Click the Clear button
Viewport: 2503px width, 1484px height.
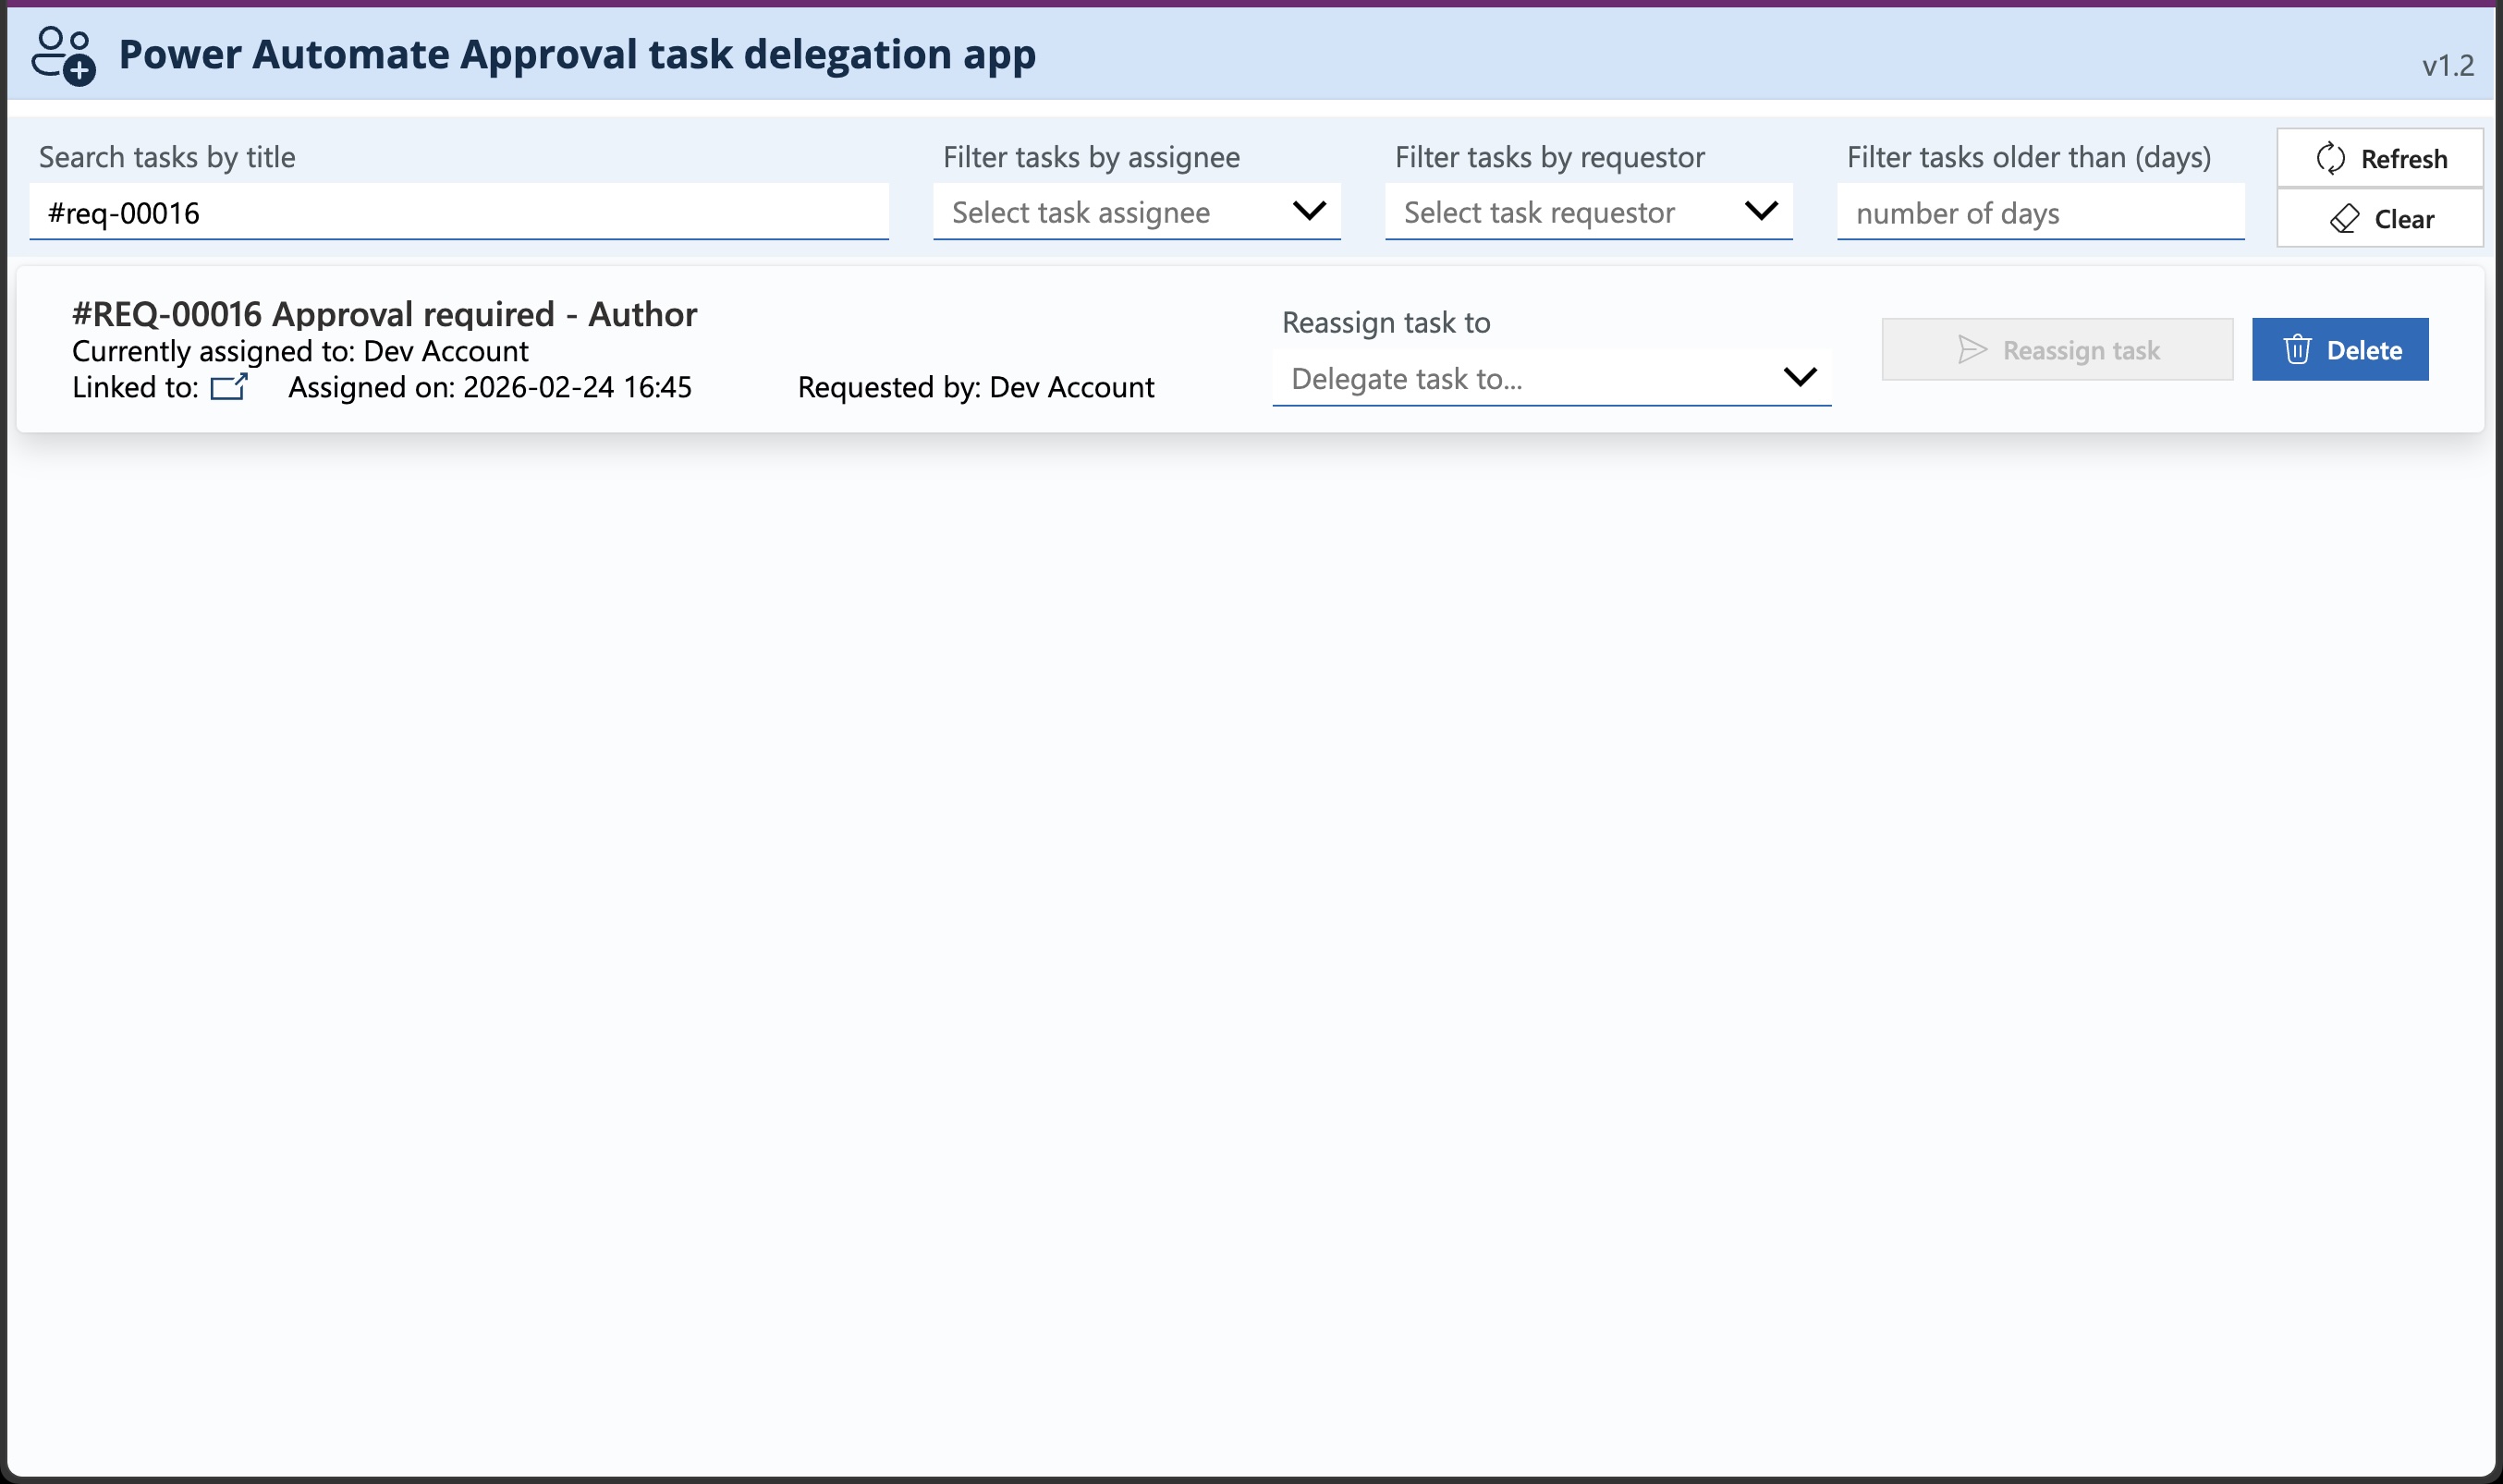click(2379, 219)
